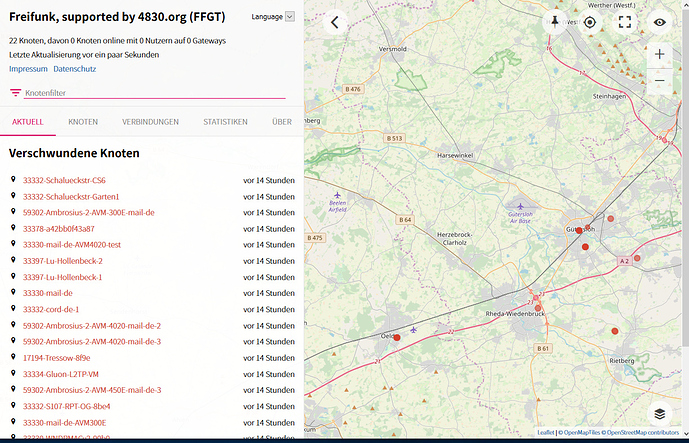Open the Über tab
The width and height of the screenshot is (689, 443).
click(282, 122)
